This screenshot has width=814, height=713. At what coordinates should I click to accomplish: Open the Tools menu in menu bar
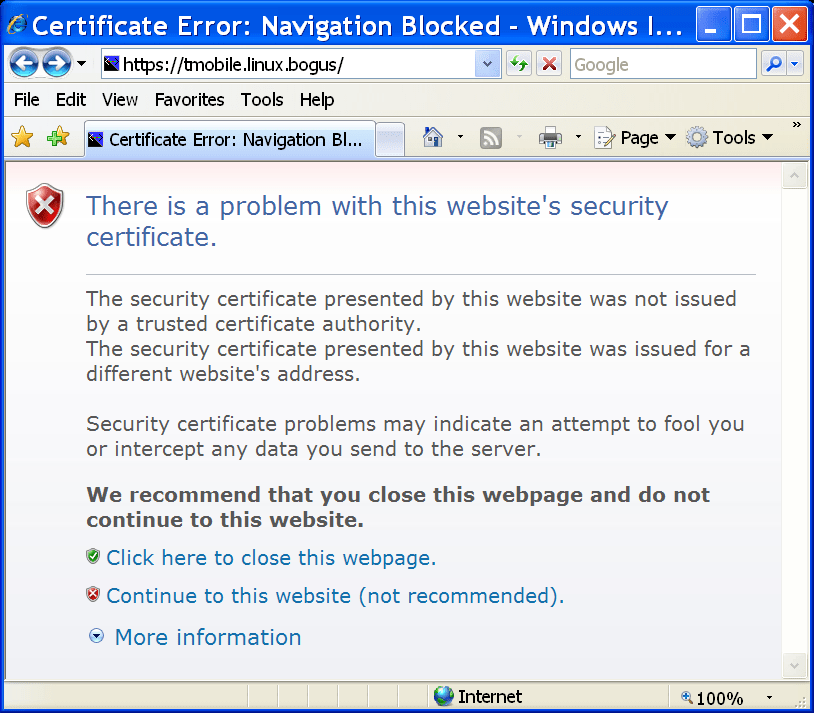click(262, 100)
